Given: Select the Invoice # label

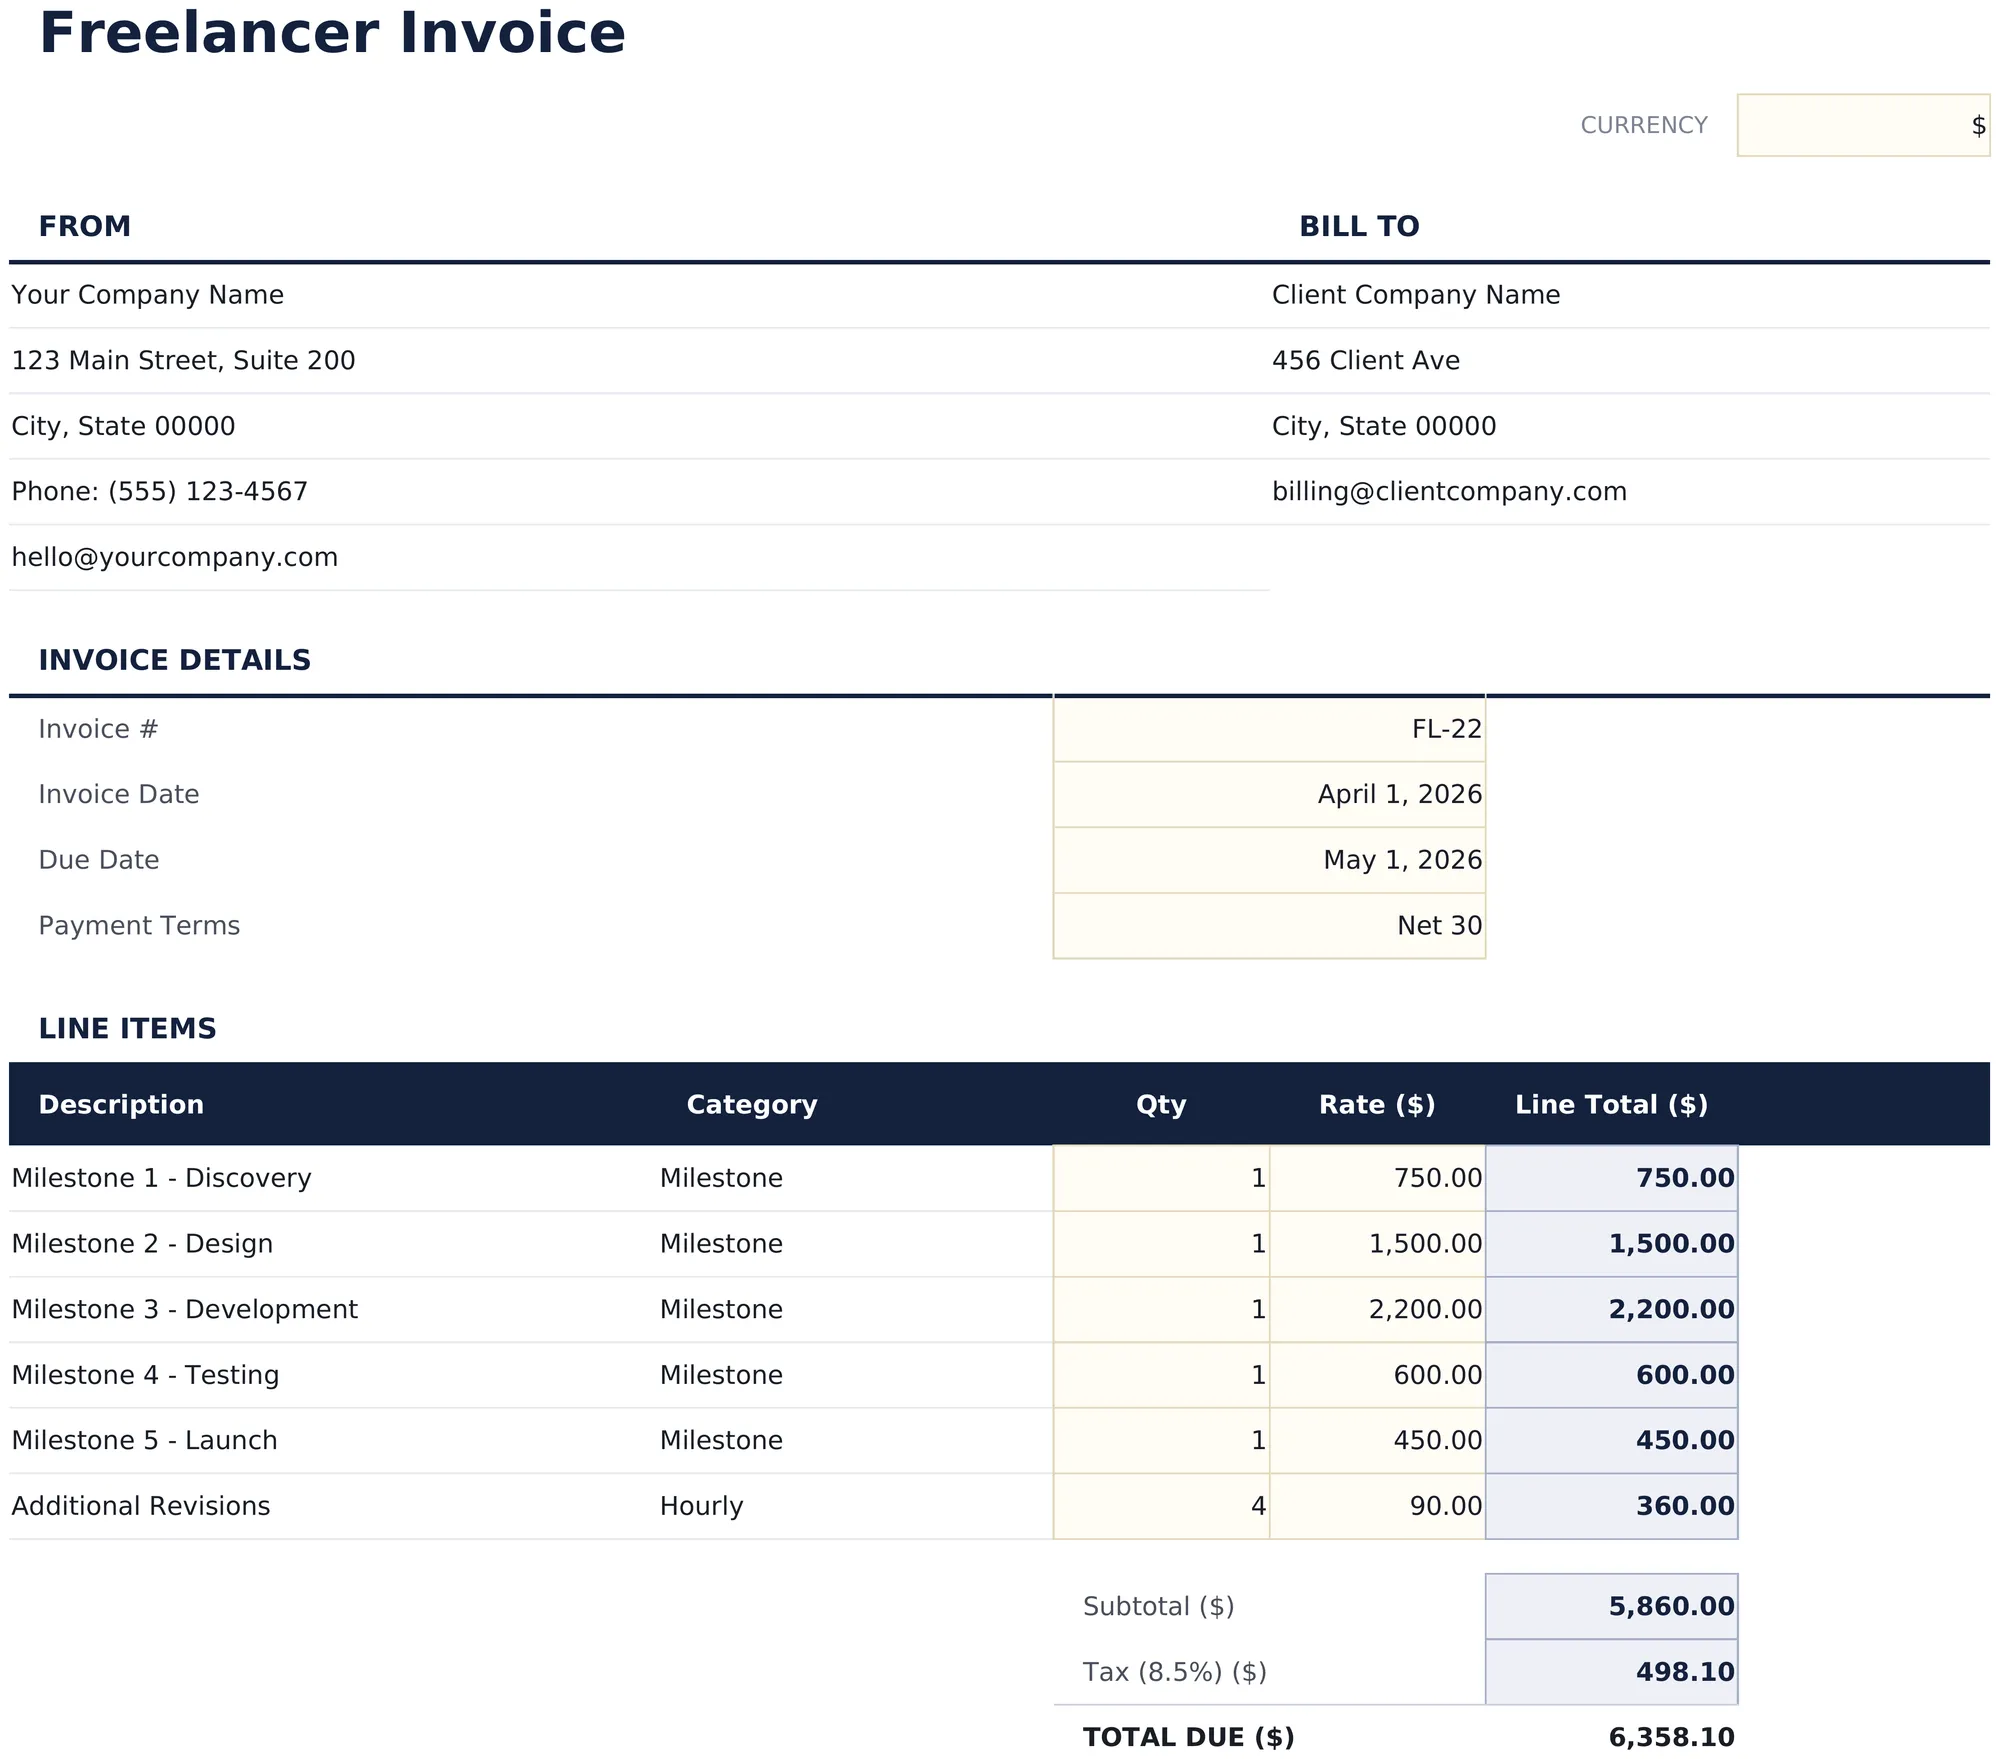Looking at the screenshot, I should 98,729.
